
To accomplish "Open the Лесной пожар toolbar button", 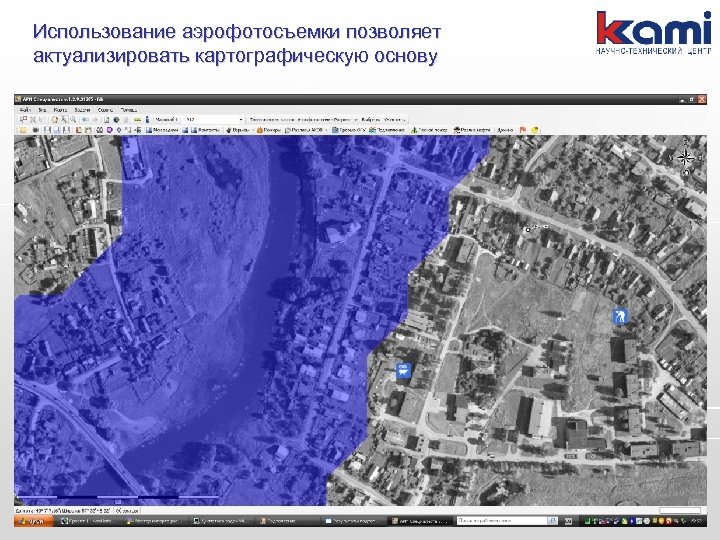I will tap(429, 130).
